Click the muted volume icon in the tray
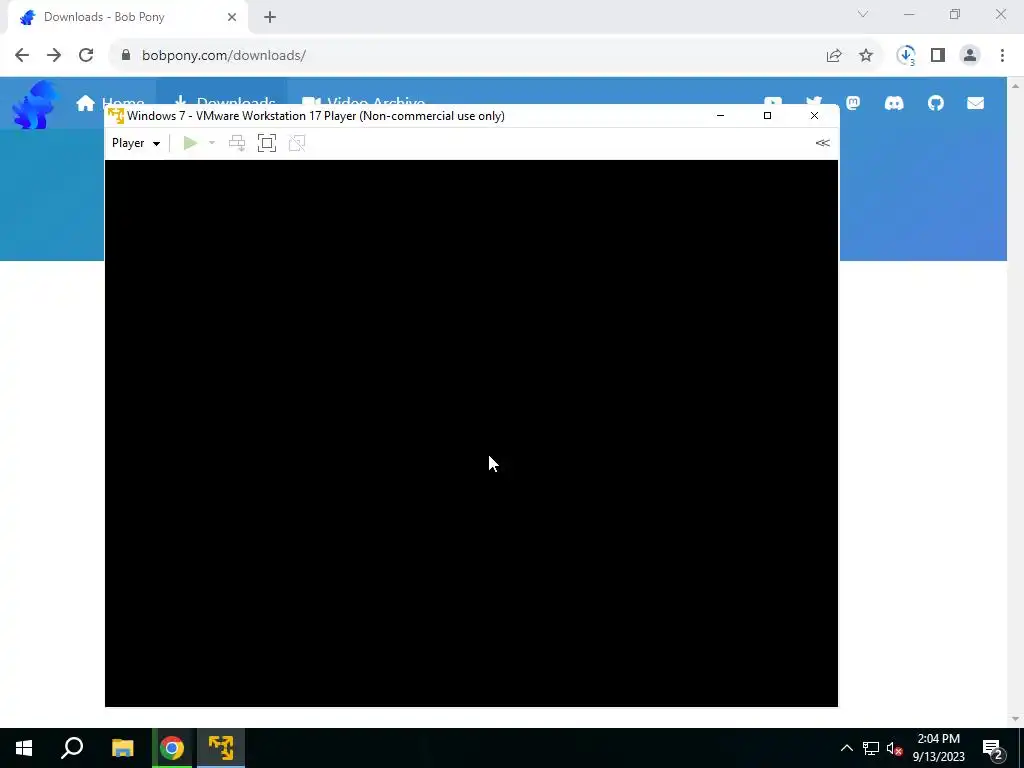The width and height of the screenshot is (1024, 768). 895,748
